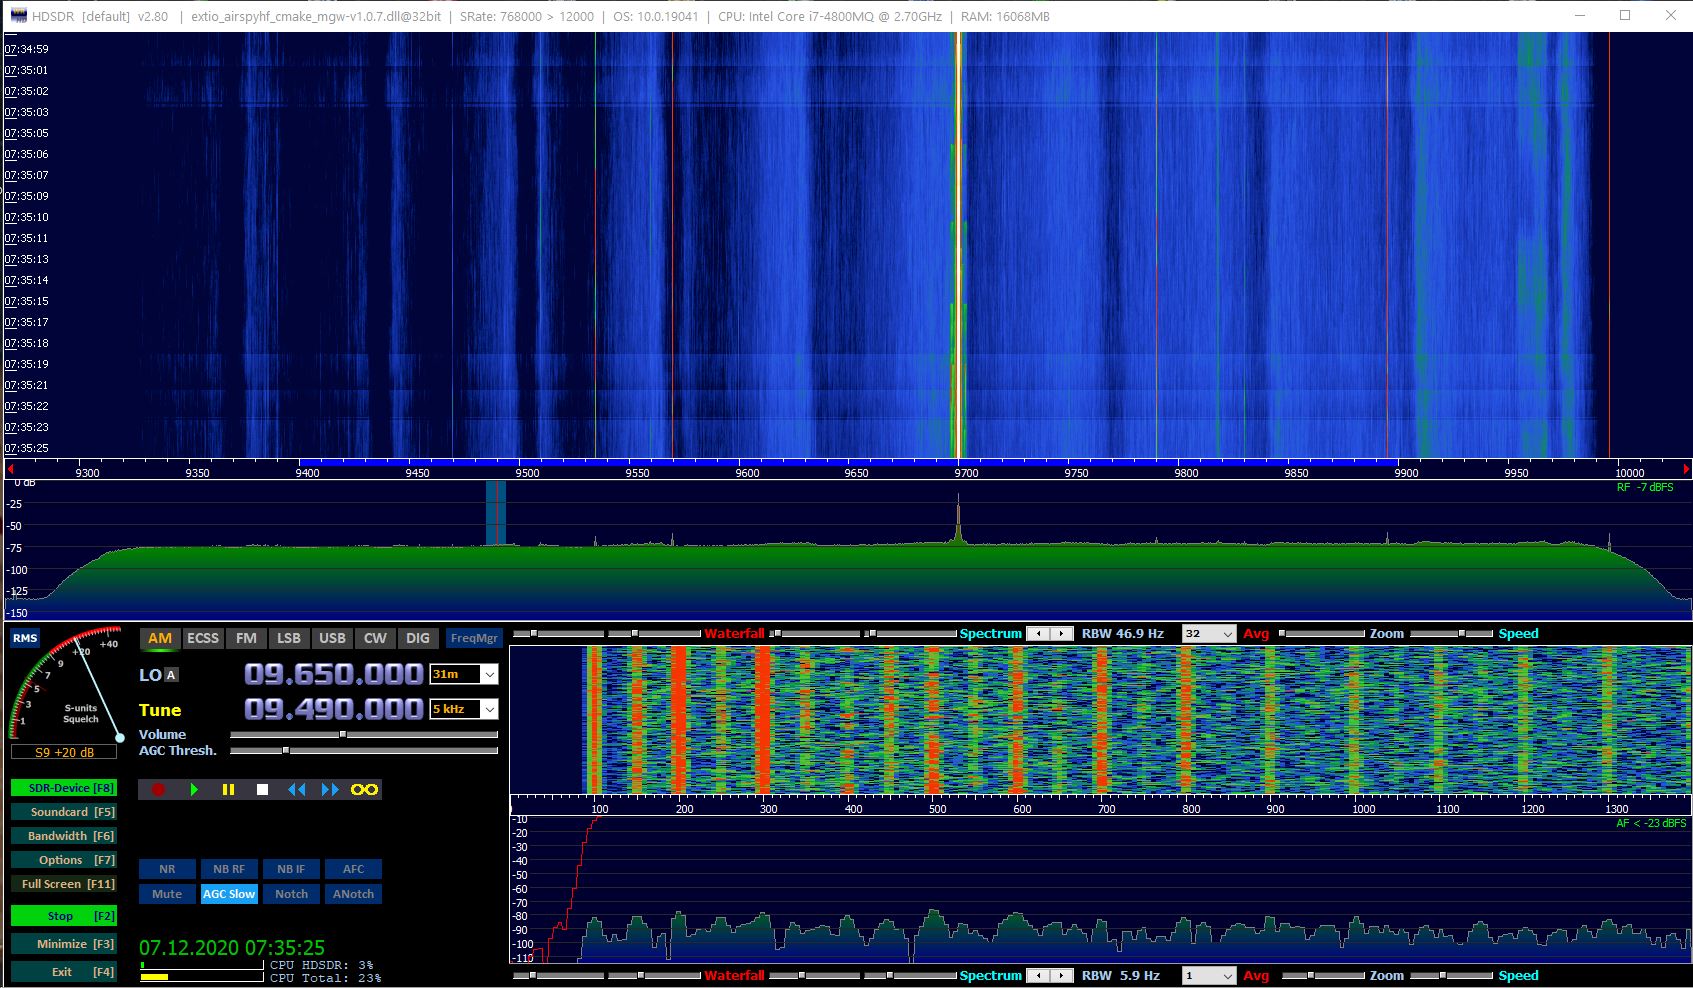1693x988 pixels.
Task: Click right RBW arrow in 5.9 Hz row
Action: [1062, 975]
